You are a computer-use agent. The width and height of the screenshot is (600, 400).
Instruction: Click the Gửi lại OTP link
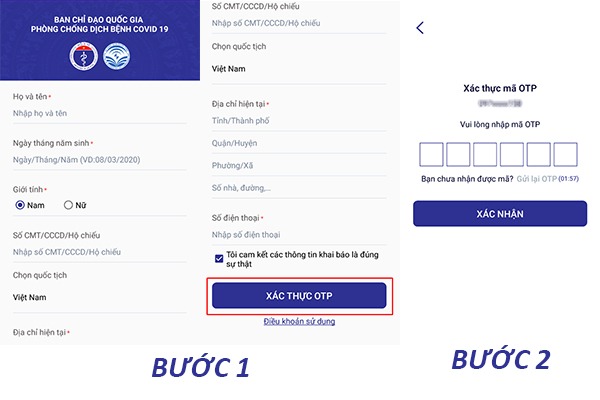[x=536, y=179]
